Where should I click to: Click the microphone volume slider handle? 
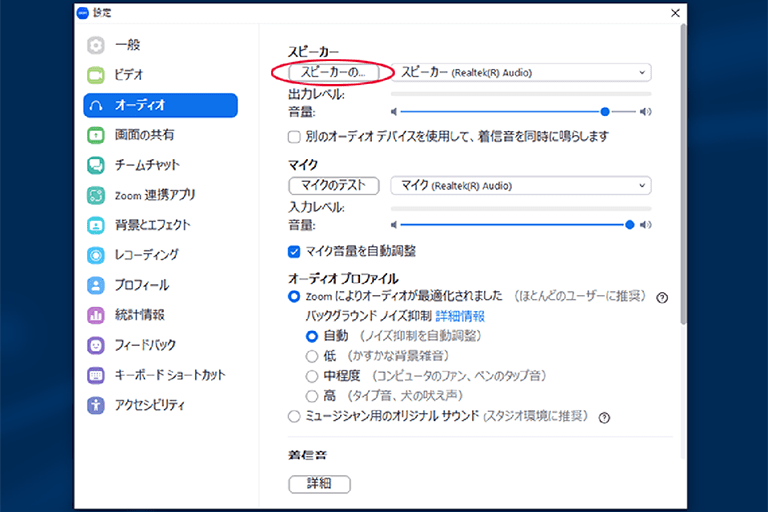(630, 225)
